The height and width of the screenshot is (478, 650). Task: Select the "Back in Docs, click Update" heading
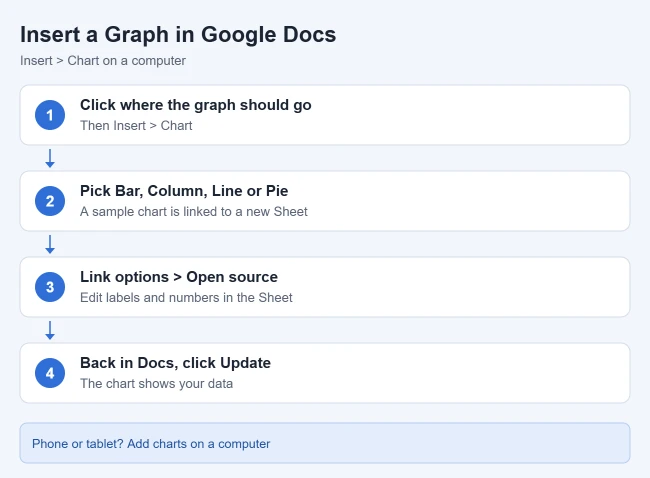[x=175, y=363]
